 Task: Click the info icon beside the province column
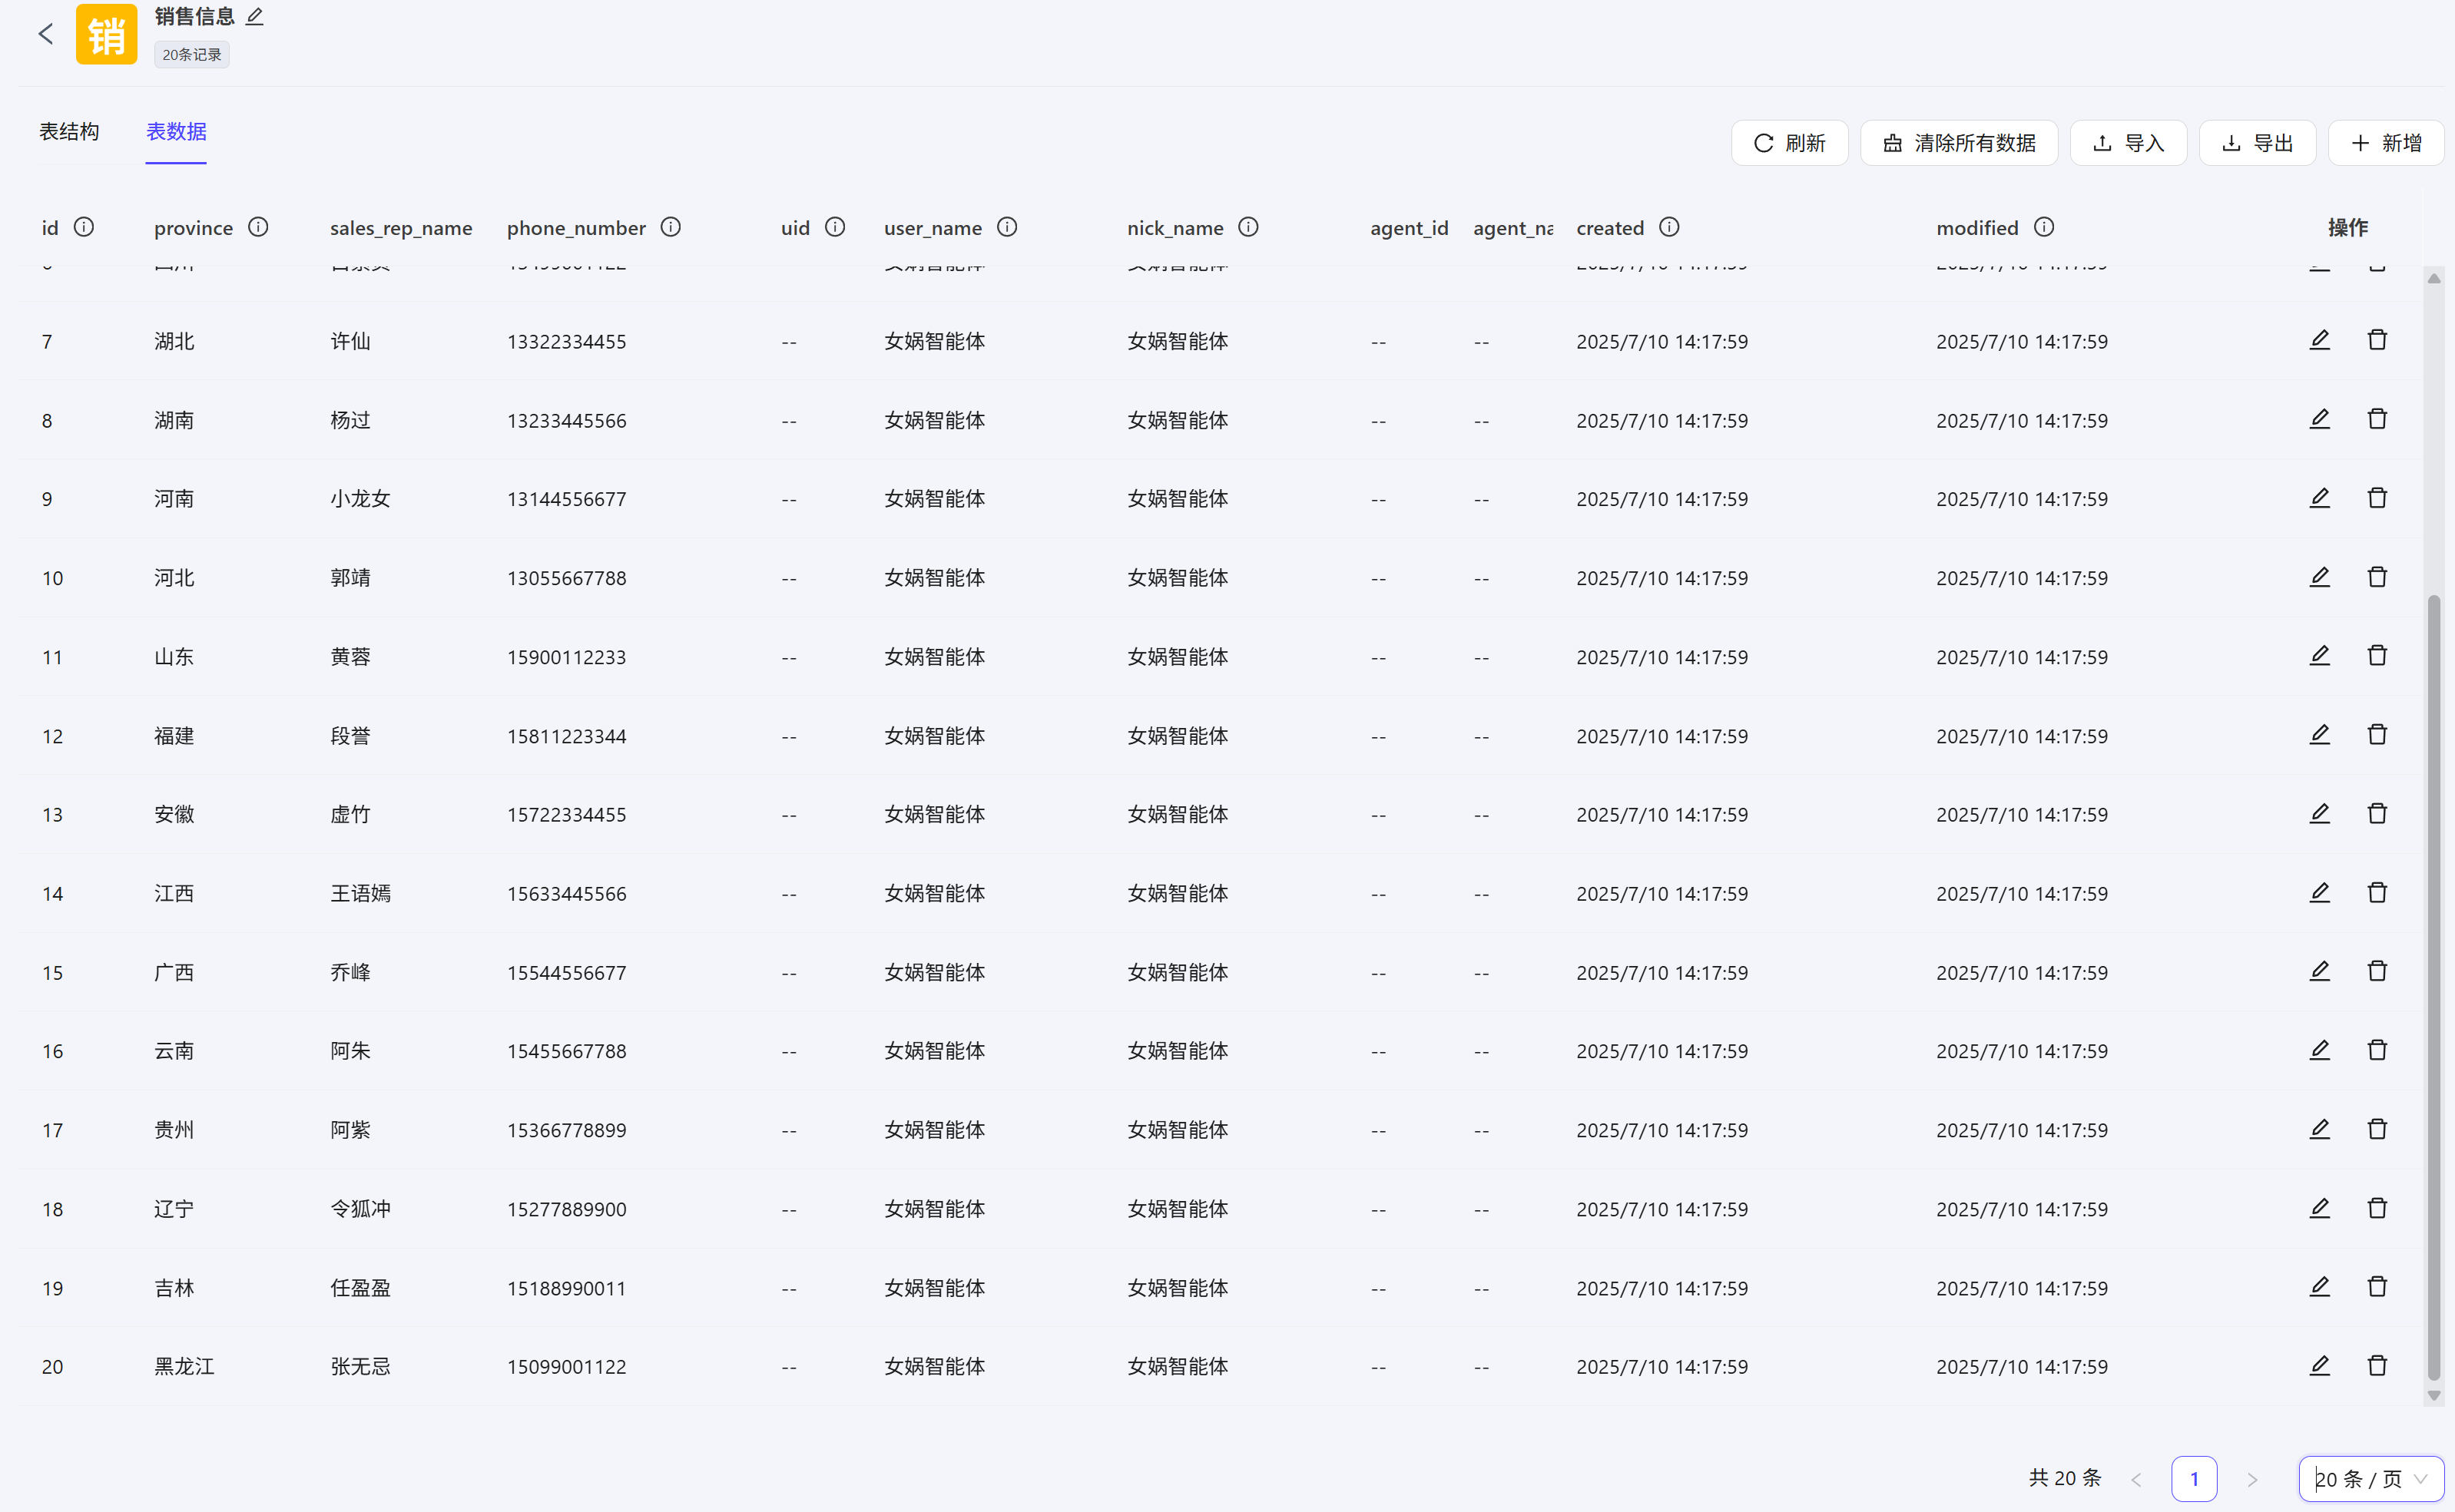[258, 227]
